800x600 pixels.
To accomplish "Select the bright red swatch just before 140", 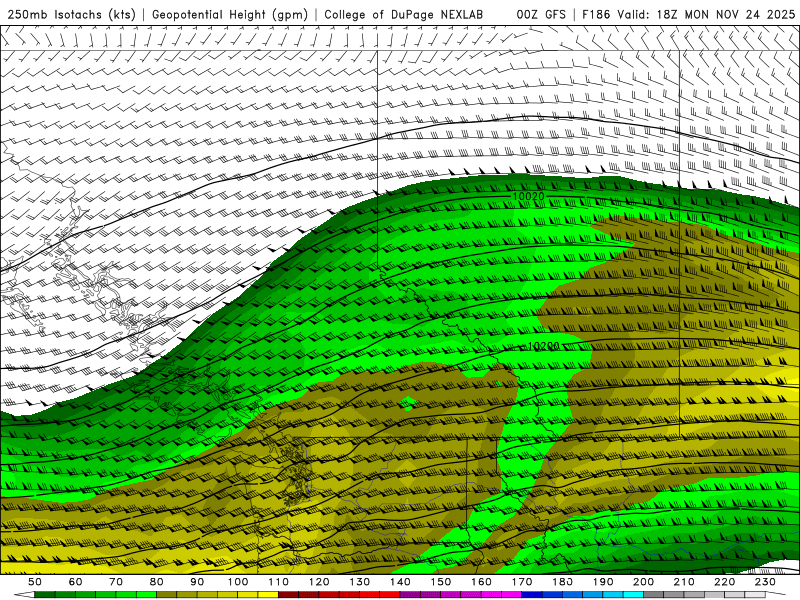I will [390, 595].
